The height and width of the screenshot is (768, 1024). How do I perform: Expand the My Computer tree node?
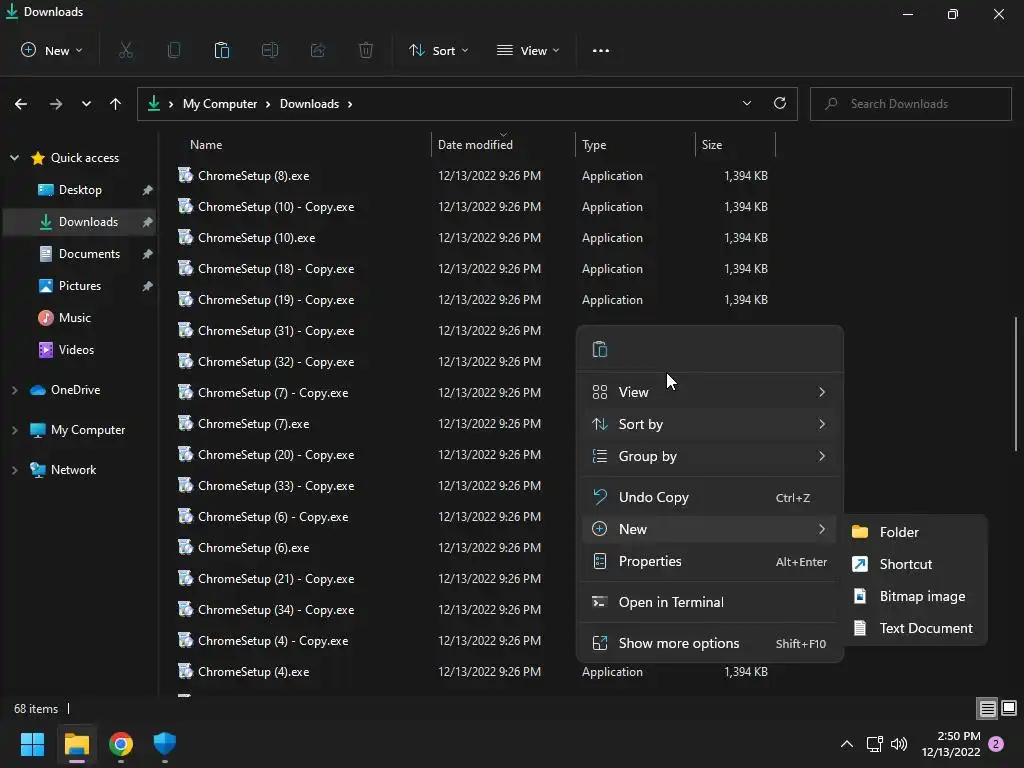click(14, 430)
